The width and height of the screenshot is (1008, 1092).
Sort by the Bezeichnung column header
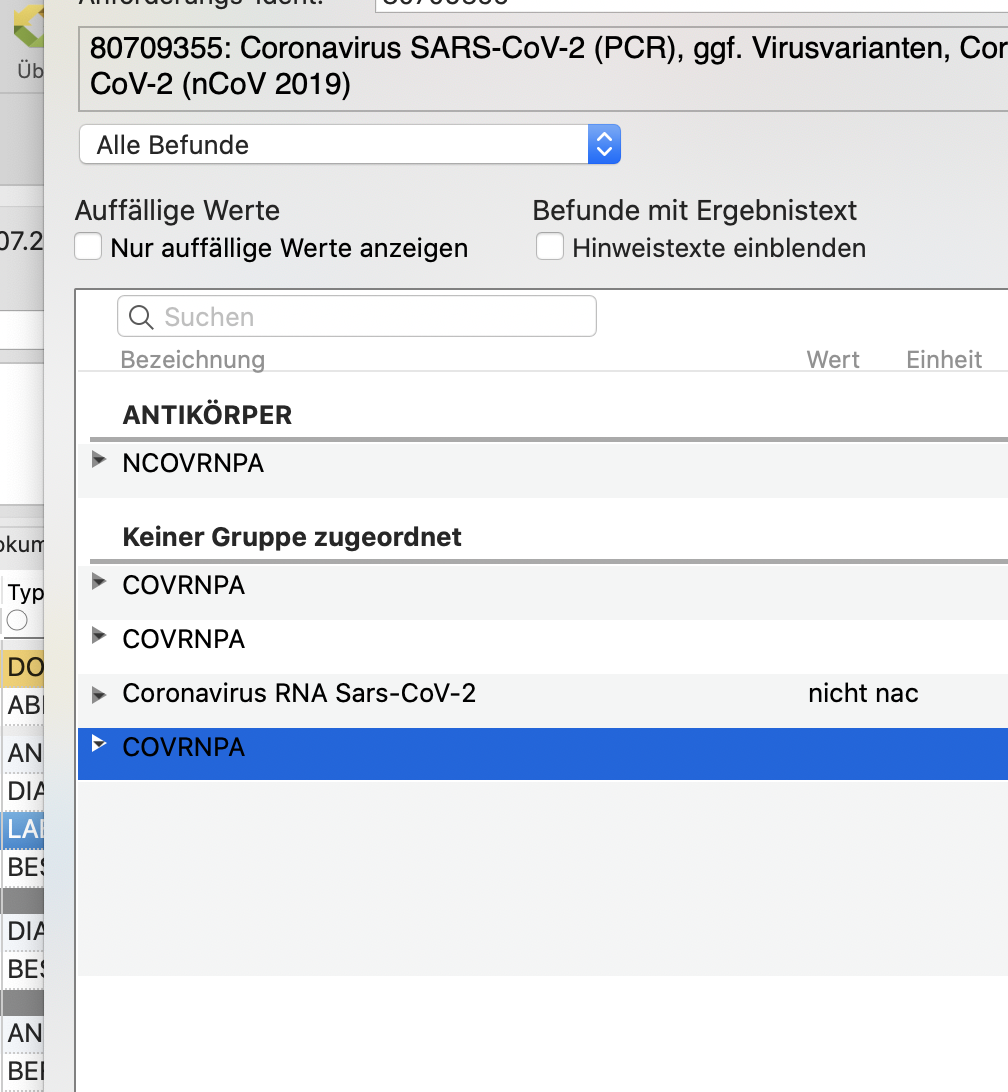(192, 359)
